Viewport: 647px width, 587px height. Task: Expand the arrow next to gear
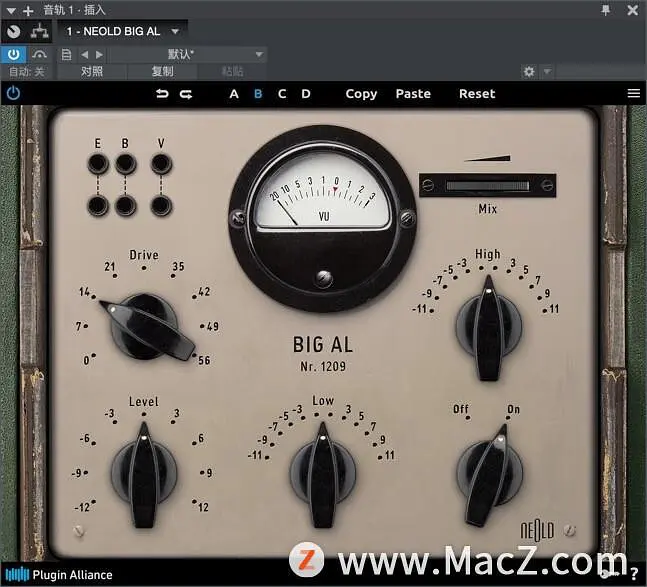coord(547,72)
